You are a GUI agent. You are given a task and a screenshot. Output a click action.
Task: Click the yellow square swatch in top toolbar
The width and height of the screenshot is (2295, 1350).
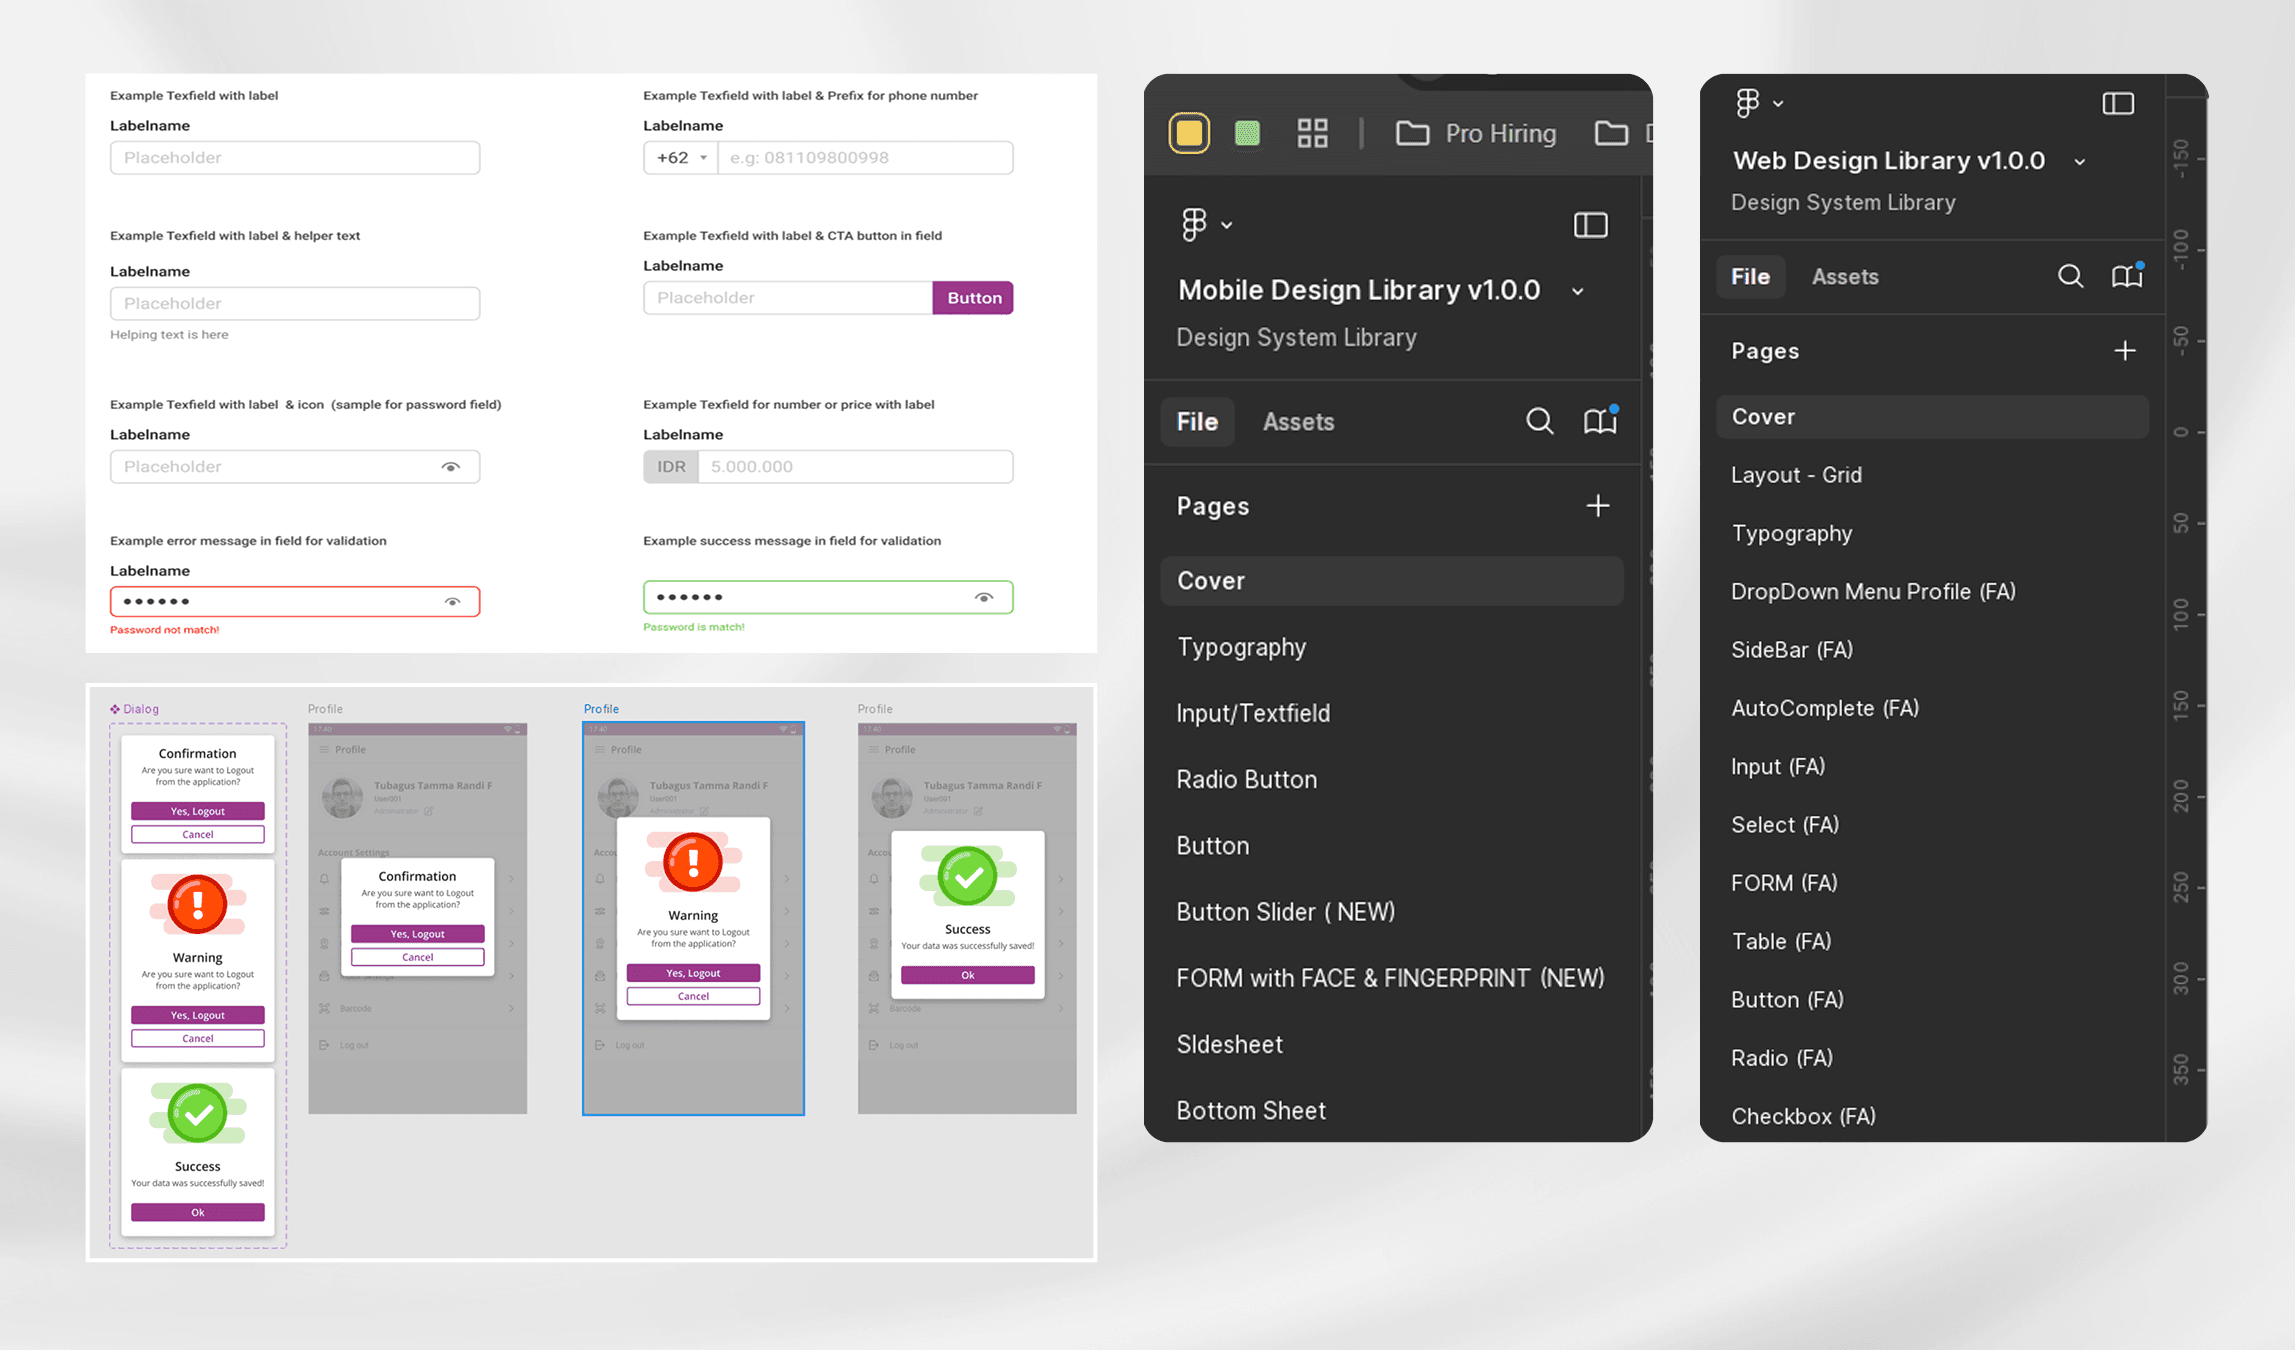click(1189, 133)
